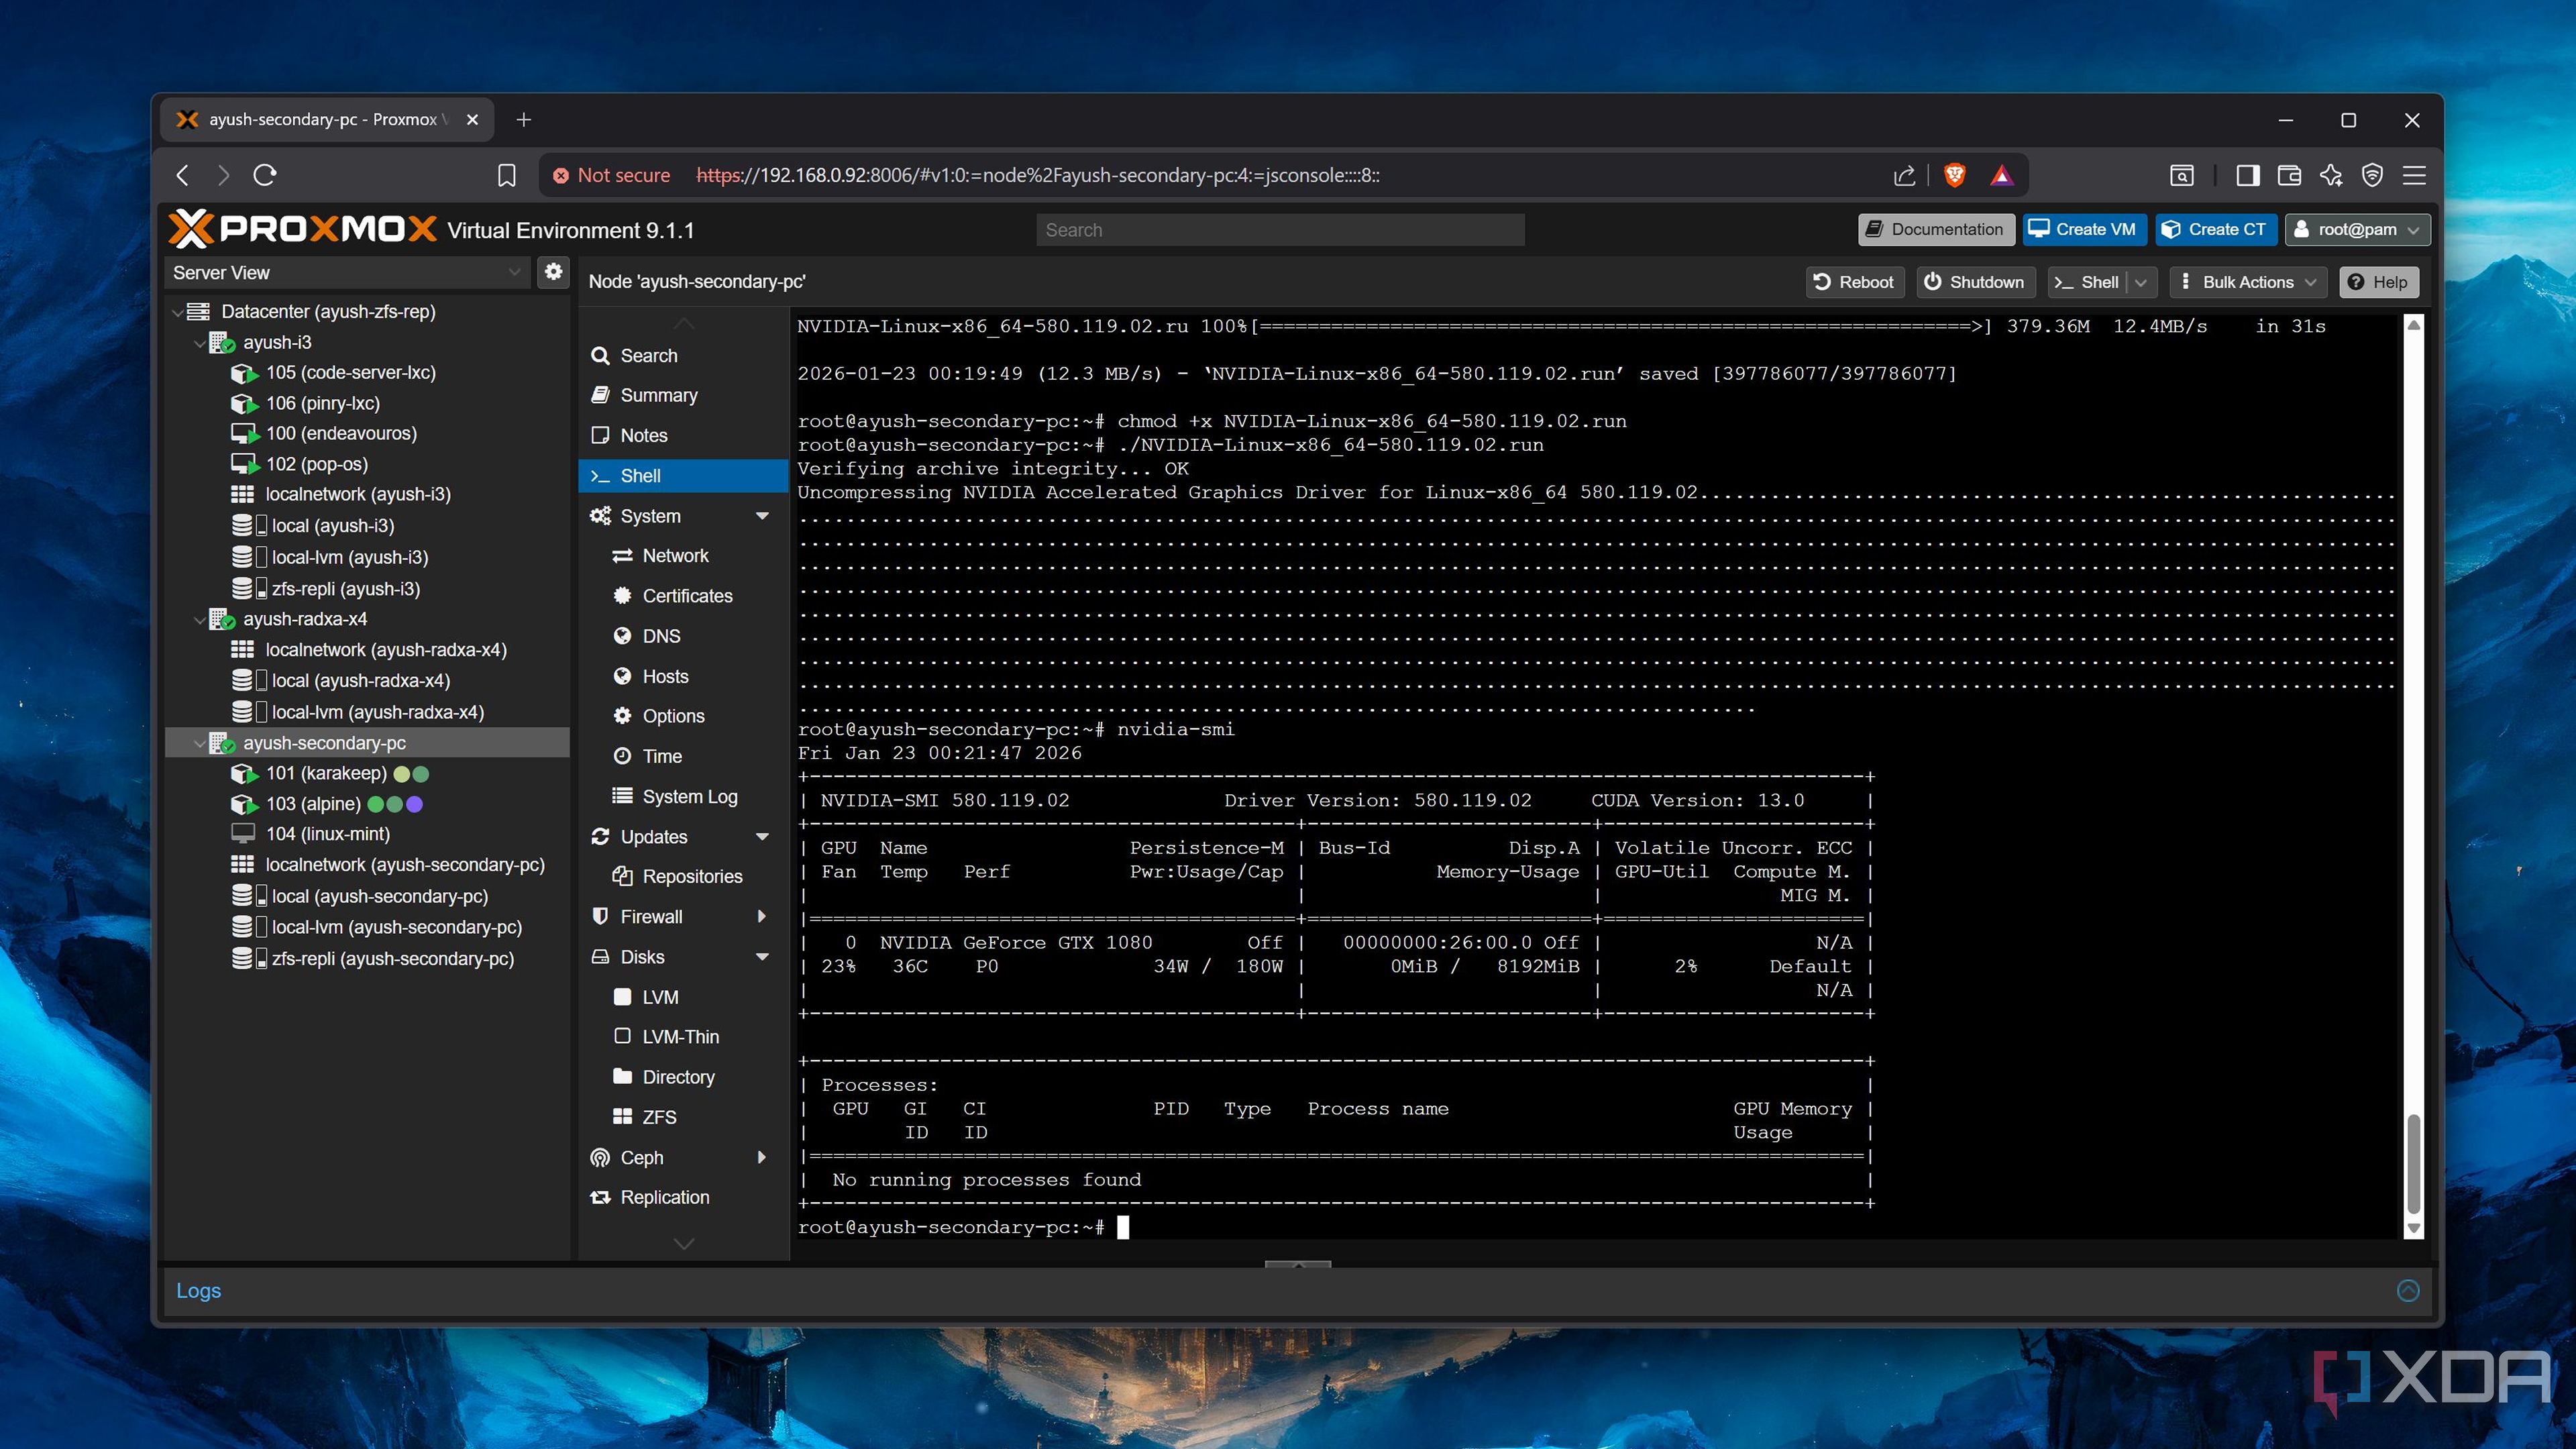Click the Not secure warning indicator

tap(611, 175)
